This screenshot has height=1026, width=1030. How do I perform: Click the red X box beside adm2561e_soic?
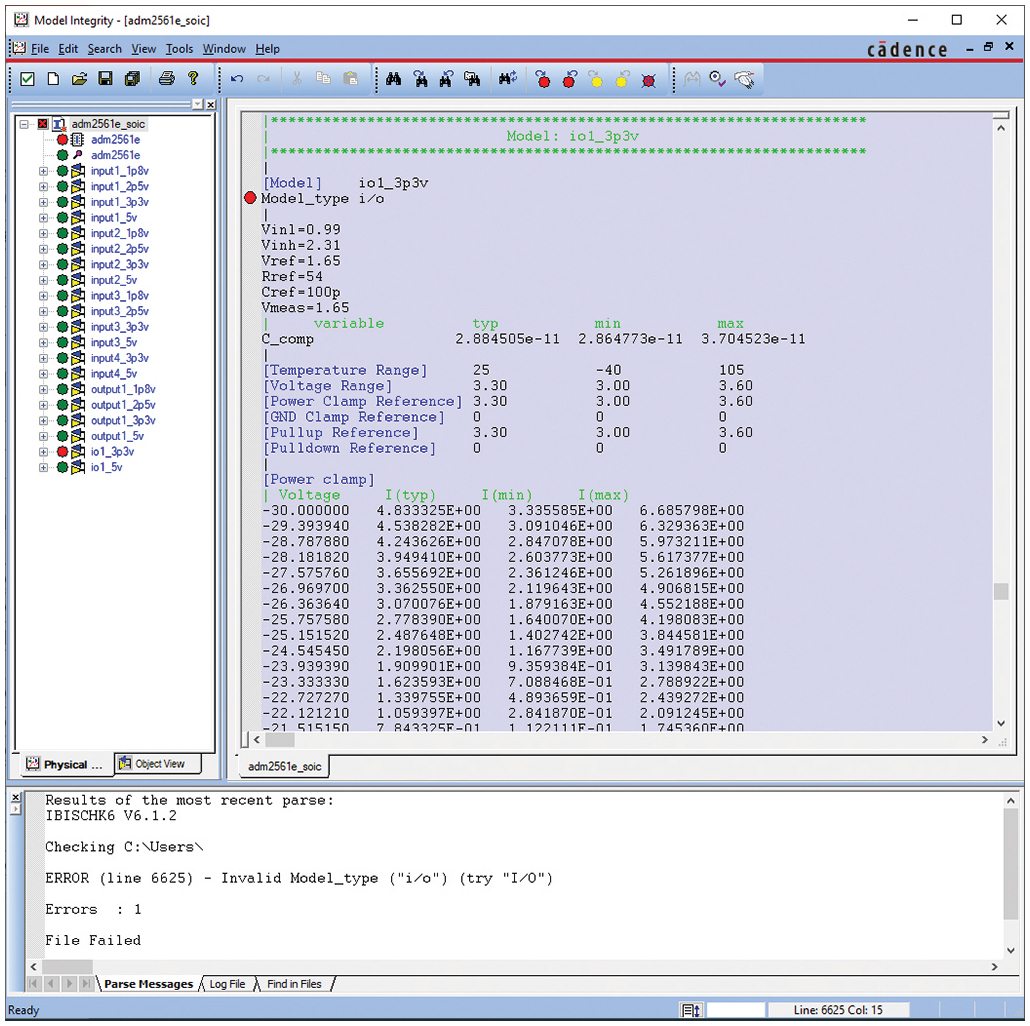click(42, 124)
